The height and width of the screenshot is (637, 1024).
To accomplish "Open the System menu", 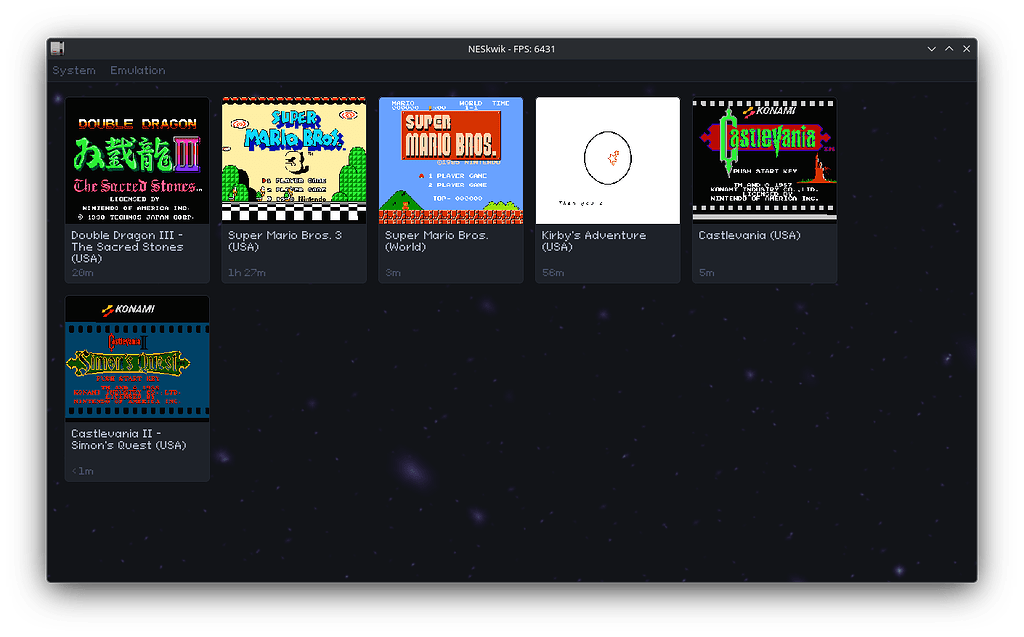I will [x=74, y=70].
